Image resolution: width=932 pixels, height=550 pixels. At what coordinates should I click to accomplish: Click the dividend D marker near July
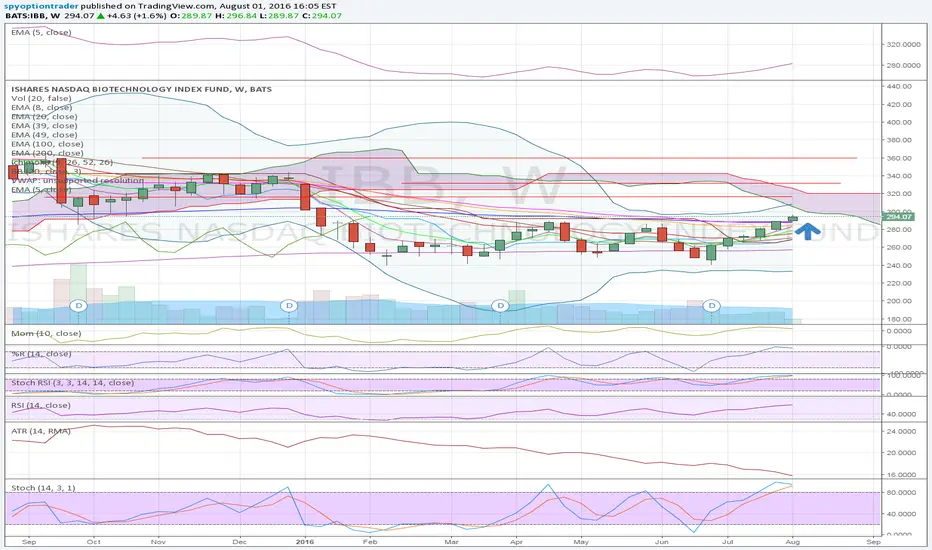tap(711, 306)
